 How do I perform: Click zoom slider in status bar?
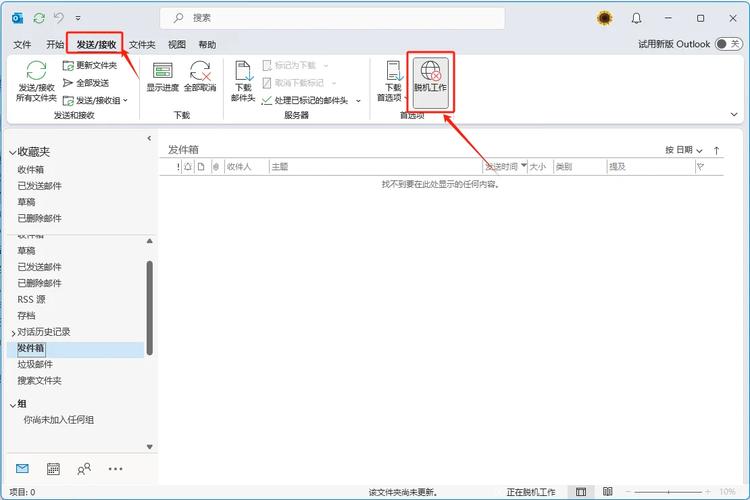668,492
